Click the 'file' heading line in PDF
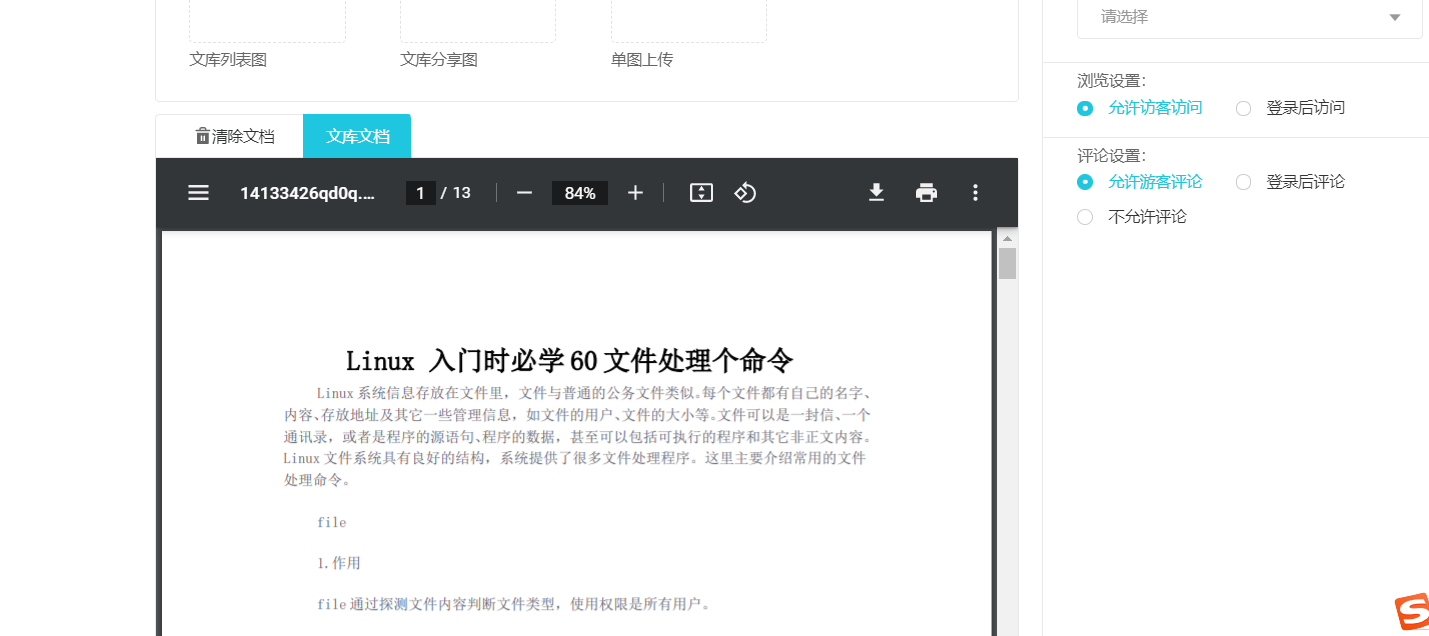The height and width of the screenshot is (636, 1429). click(x=332, y=522)
